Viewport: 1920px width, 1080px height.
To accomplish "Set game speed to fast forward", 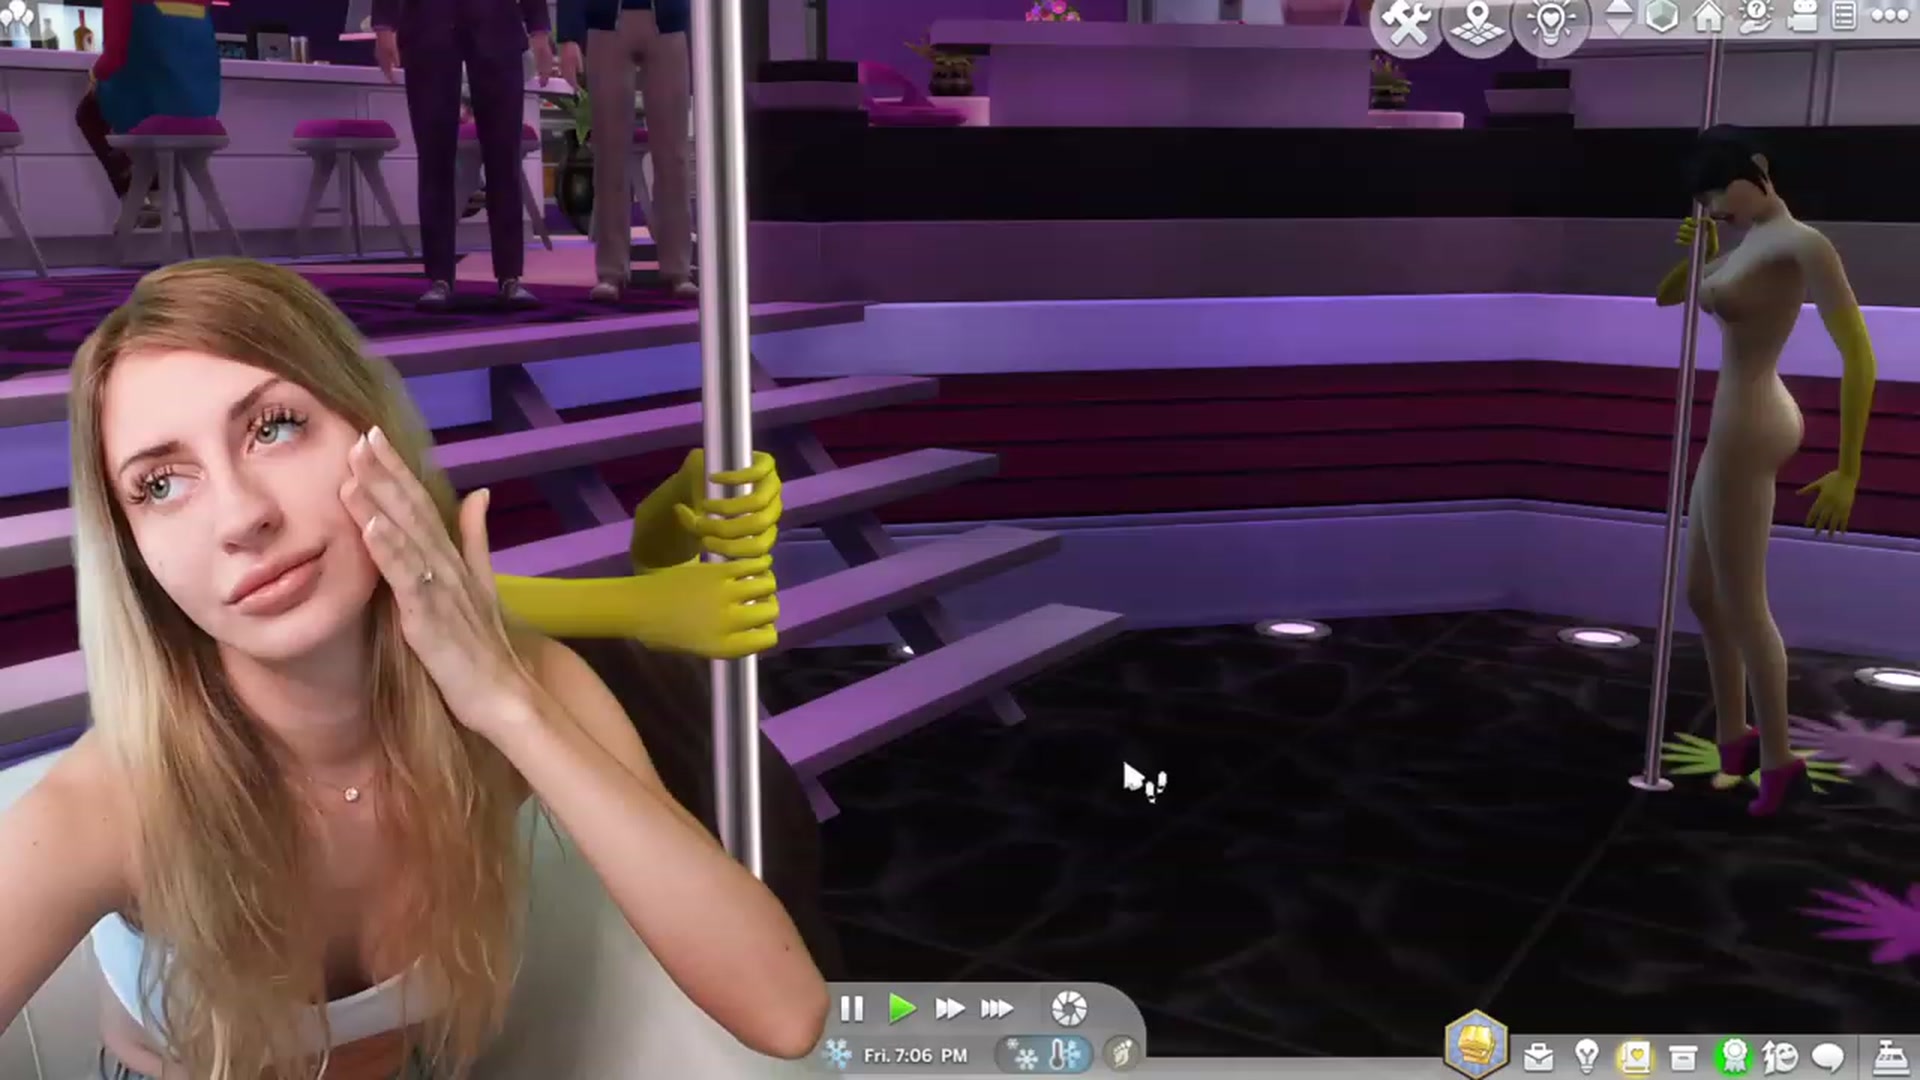I will point(949,1009).
